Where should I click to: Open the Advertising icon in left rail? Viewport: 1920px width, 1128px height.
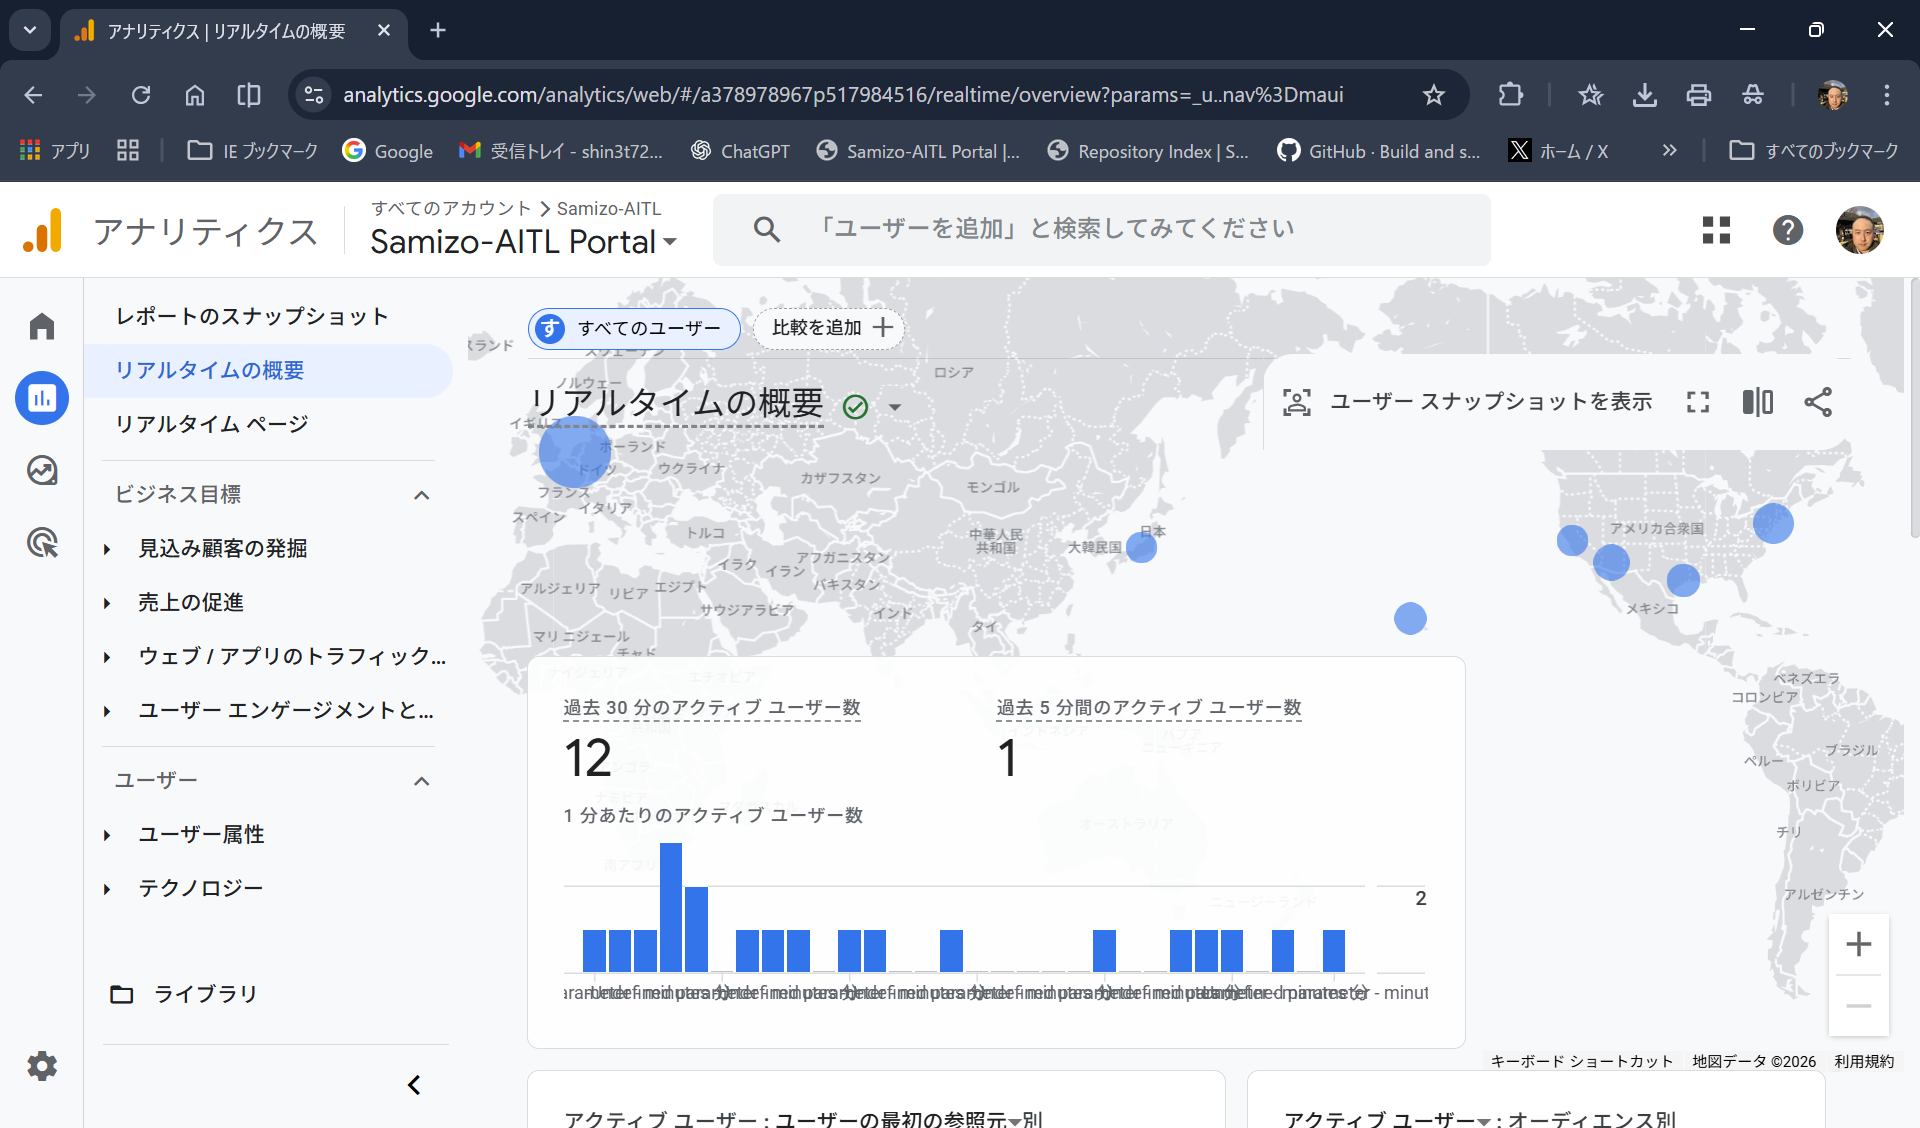[42, 543]
